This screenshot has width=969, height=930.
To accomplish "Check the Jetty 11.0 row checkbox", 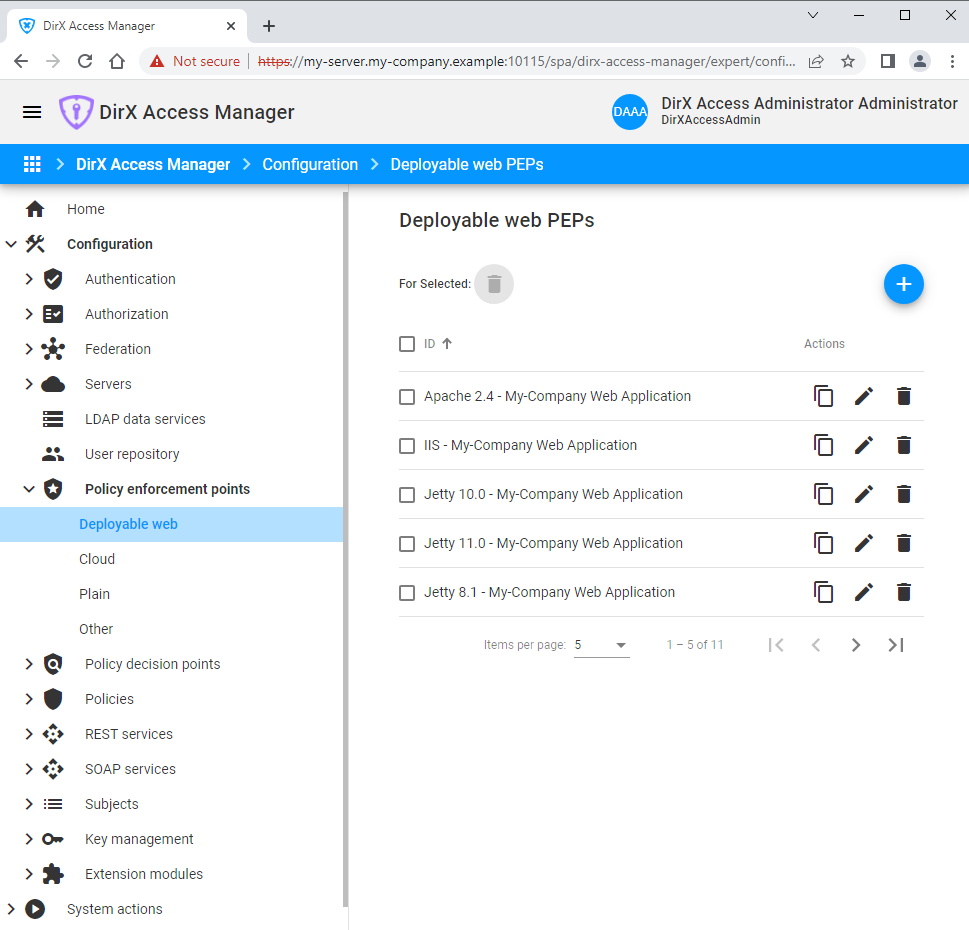I will [x=407, y=544].
